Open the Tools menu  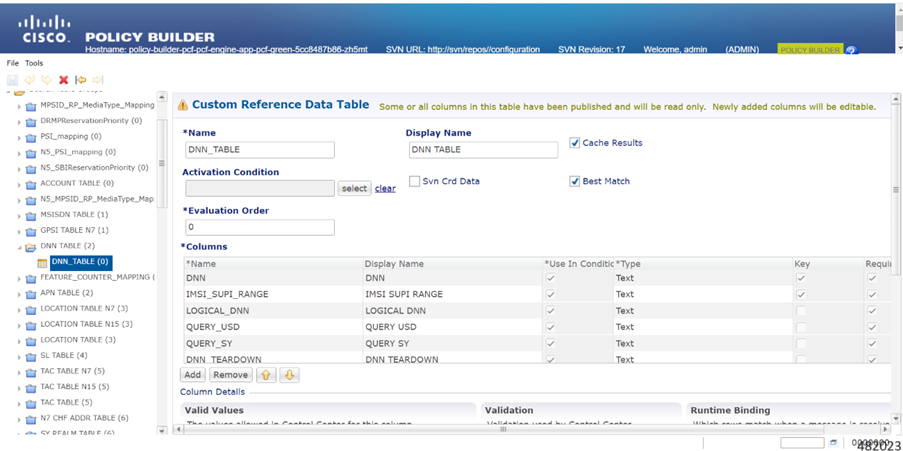click(34, 63)
